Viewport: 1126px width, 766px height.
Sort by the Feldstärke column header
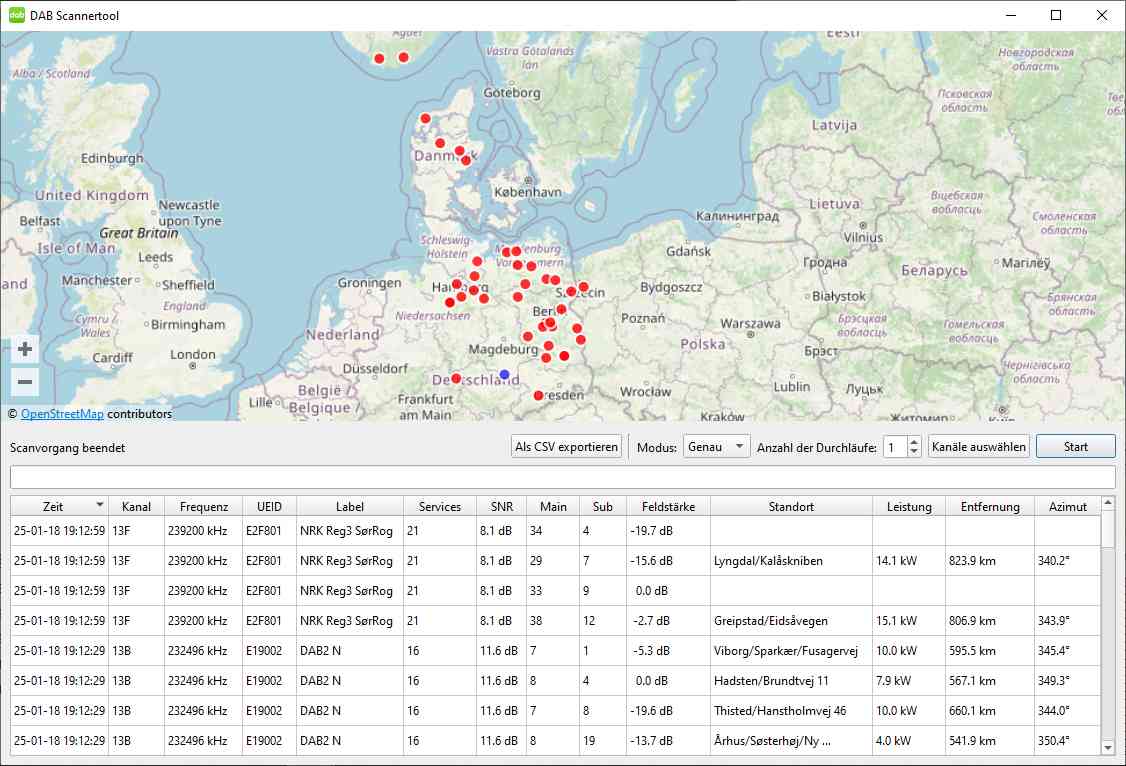click(x=668, y=506)
